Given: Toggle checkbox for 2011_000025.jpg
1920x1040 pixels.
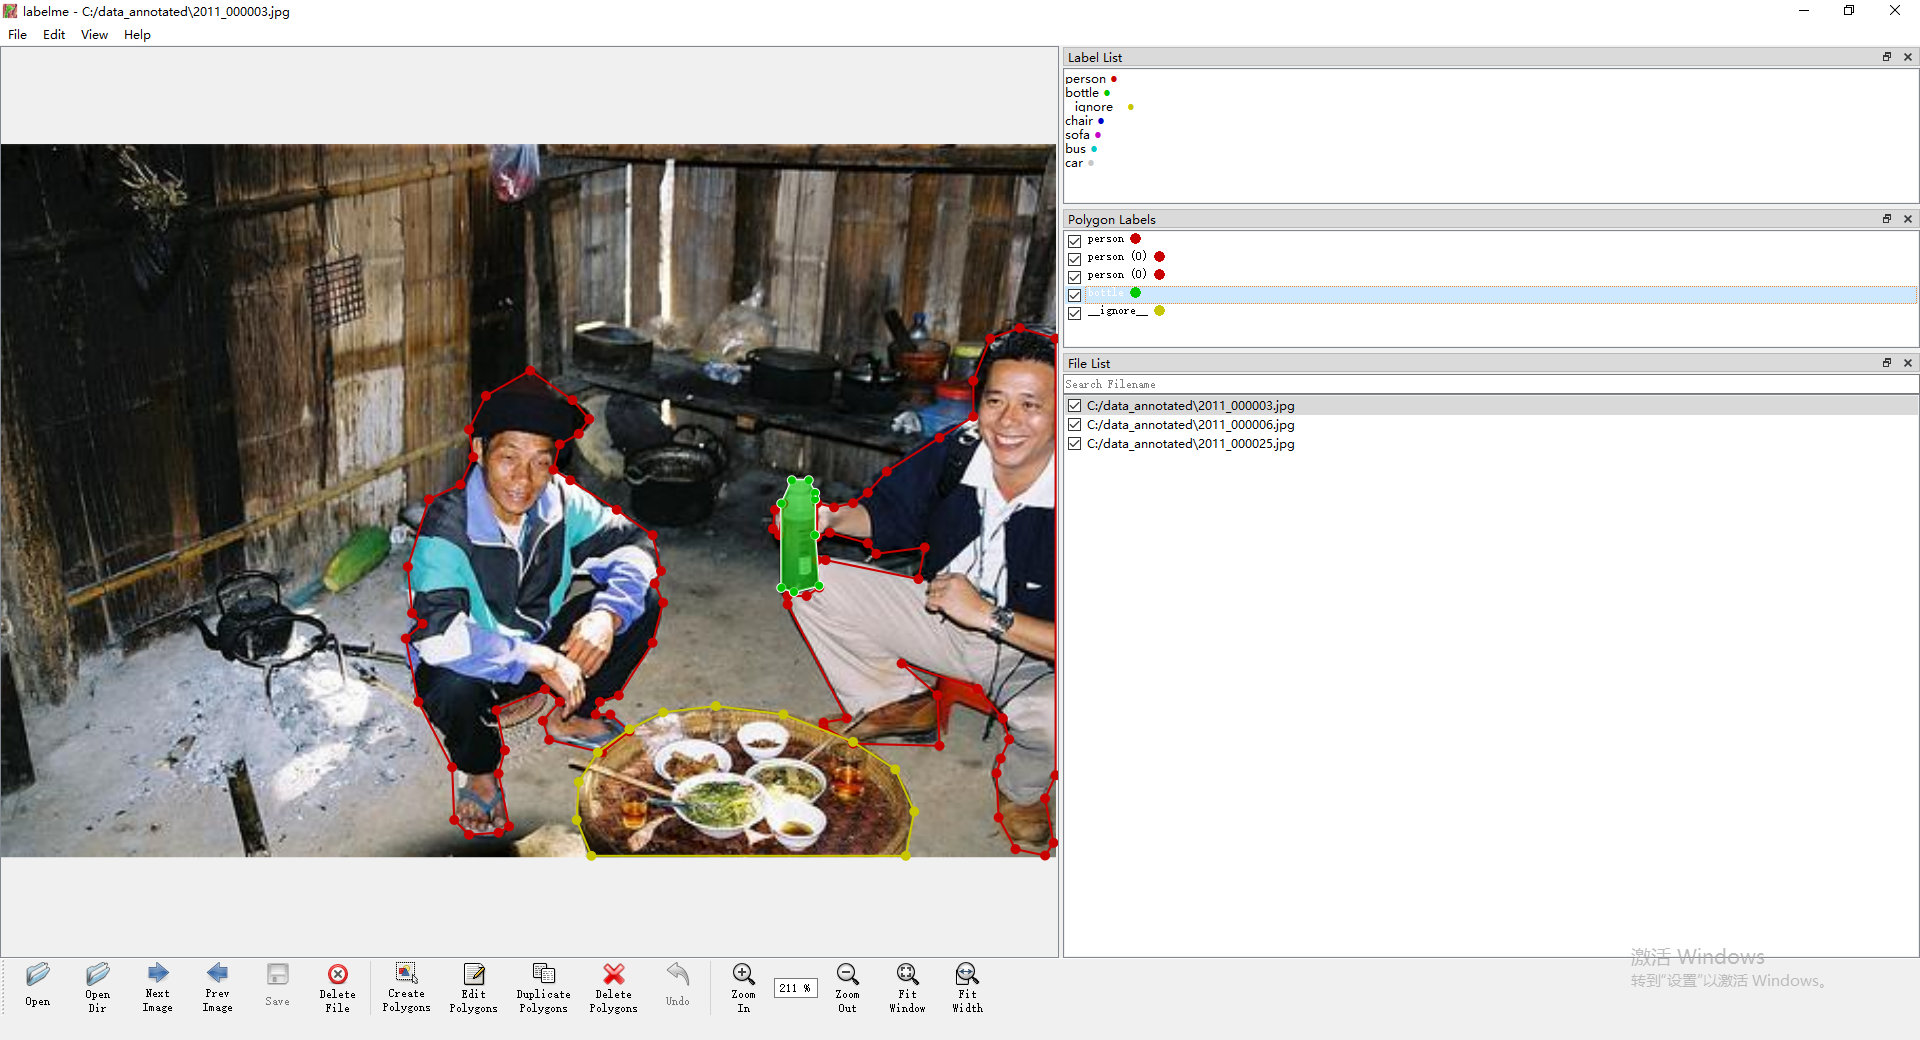Looking at the screenshot, I should [x=1074, y=443].
